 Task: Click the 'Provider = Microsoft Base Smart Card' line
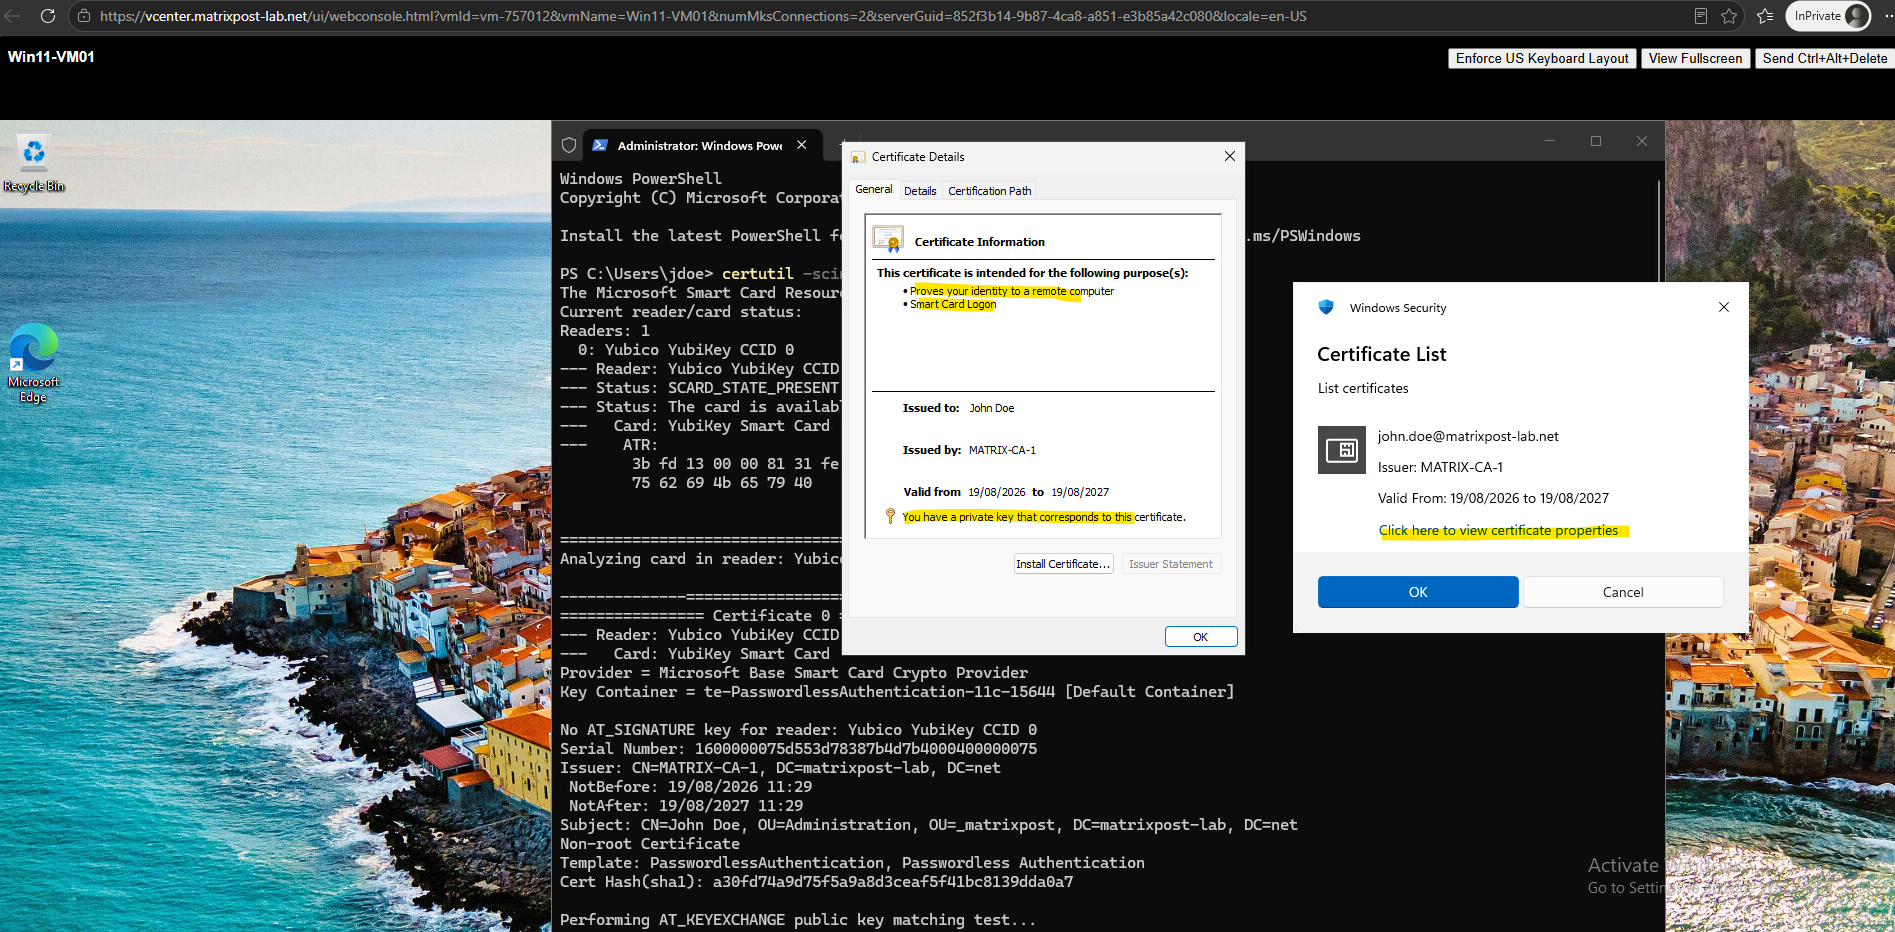pyautogui.click(x=794, y=673)
